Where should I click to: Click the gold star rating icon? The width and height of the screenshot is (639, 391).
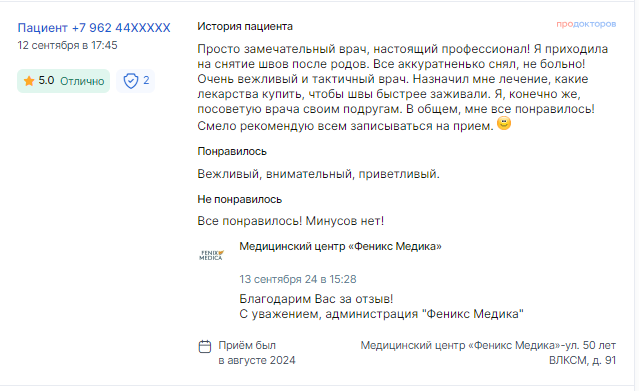[x=29, y=81]
